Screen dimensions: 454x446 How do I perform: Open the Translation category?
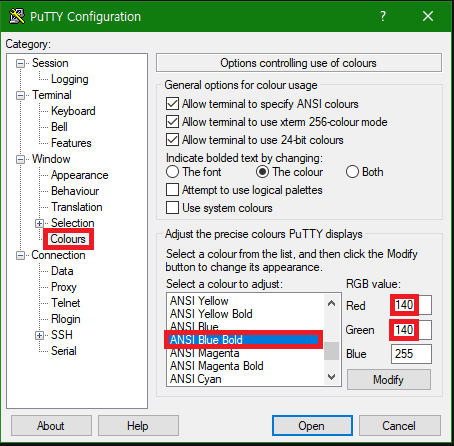click(x=77, y=207)
